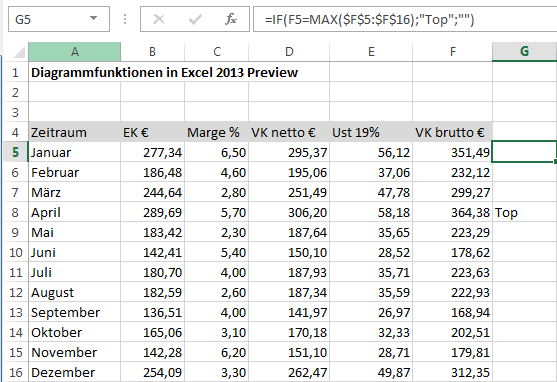Click the Cancel (X) icon in formula bar

click(158, 19)
